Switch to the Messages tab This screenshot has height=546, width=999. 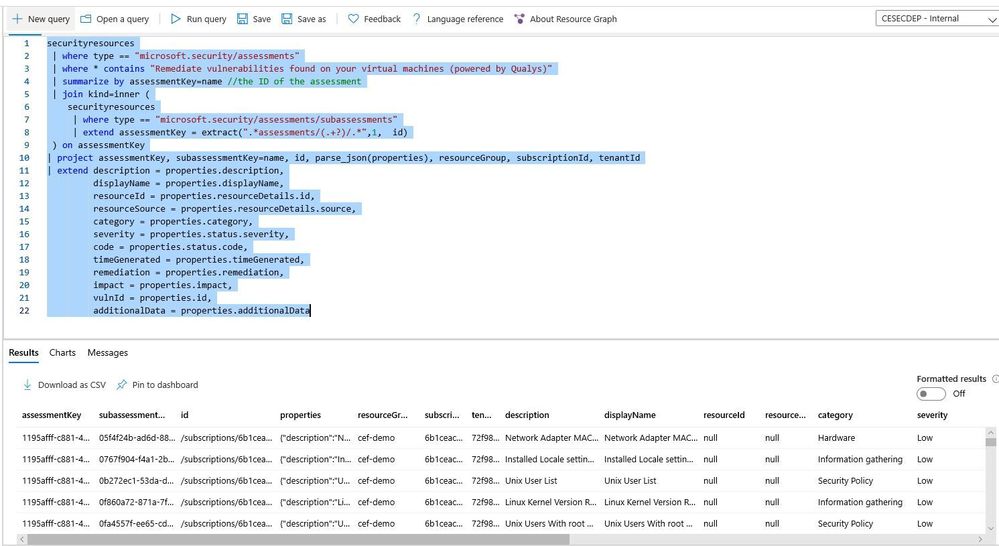pos(108,352)
